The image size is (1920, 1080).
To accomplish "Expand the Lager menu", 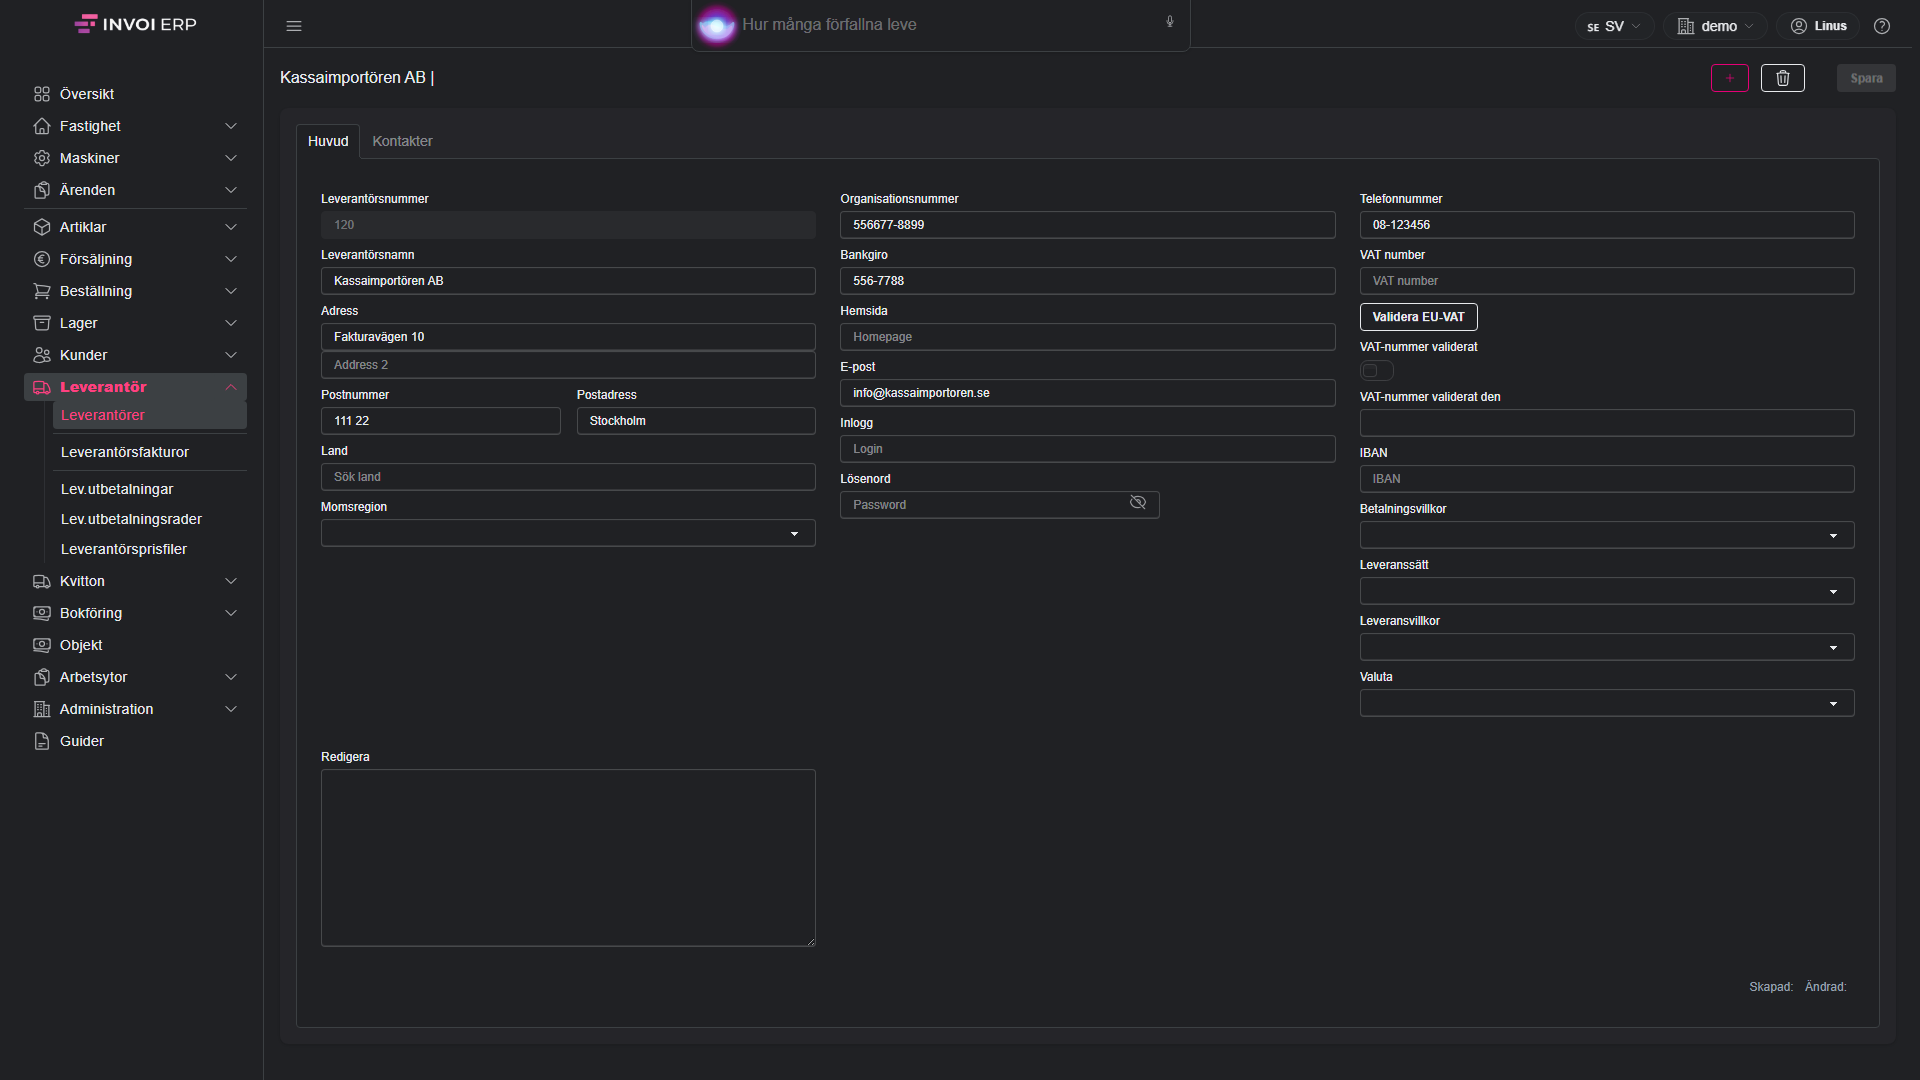I will (x=135, y=323).
